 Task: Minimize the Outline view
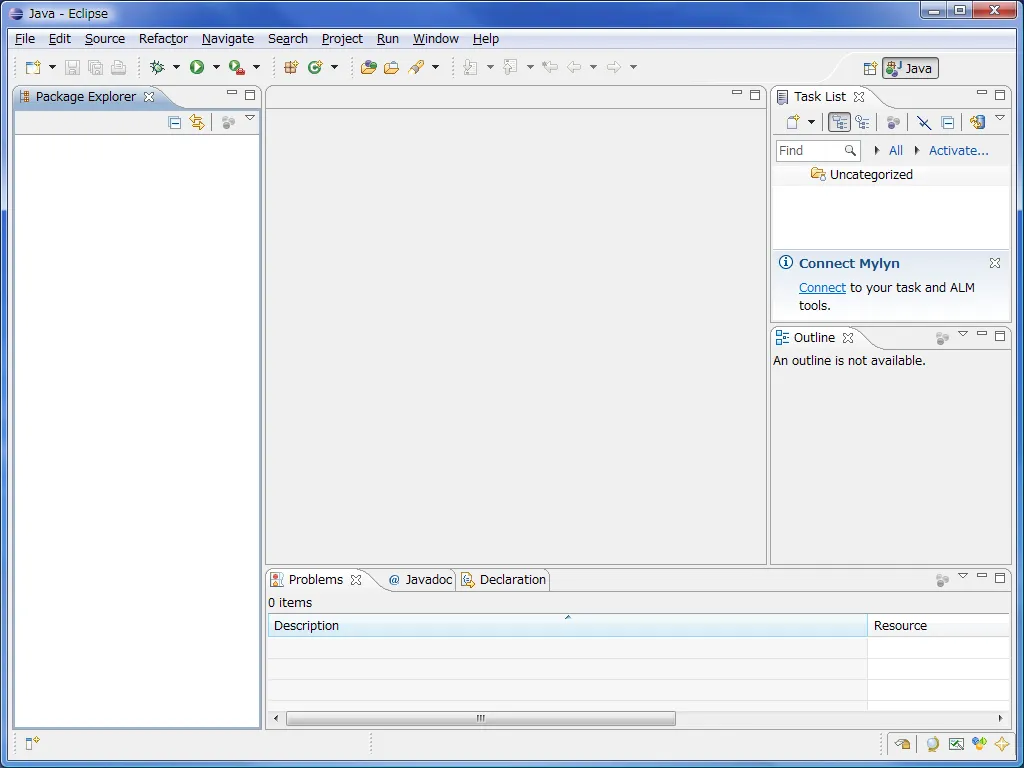[982, 334]
